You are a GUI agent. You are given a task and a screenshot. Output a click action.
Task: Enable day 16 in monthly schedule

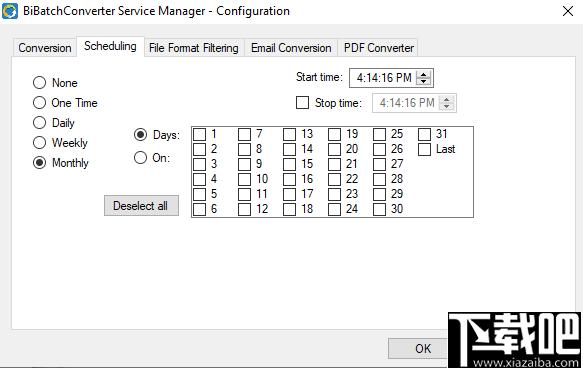tap(289, 179)
